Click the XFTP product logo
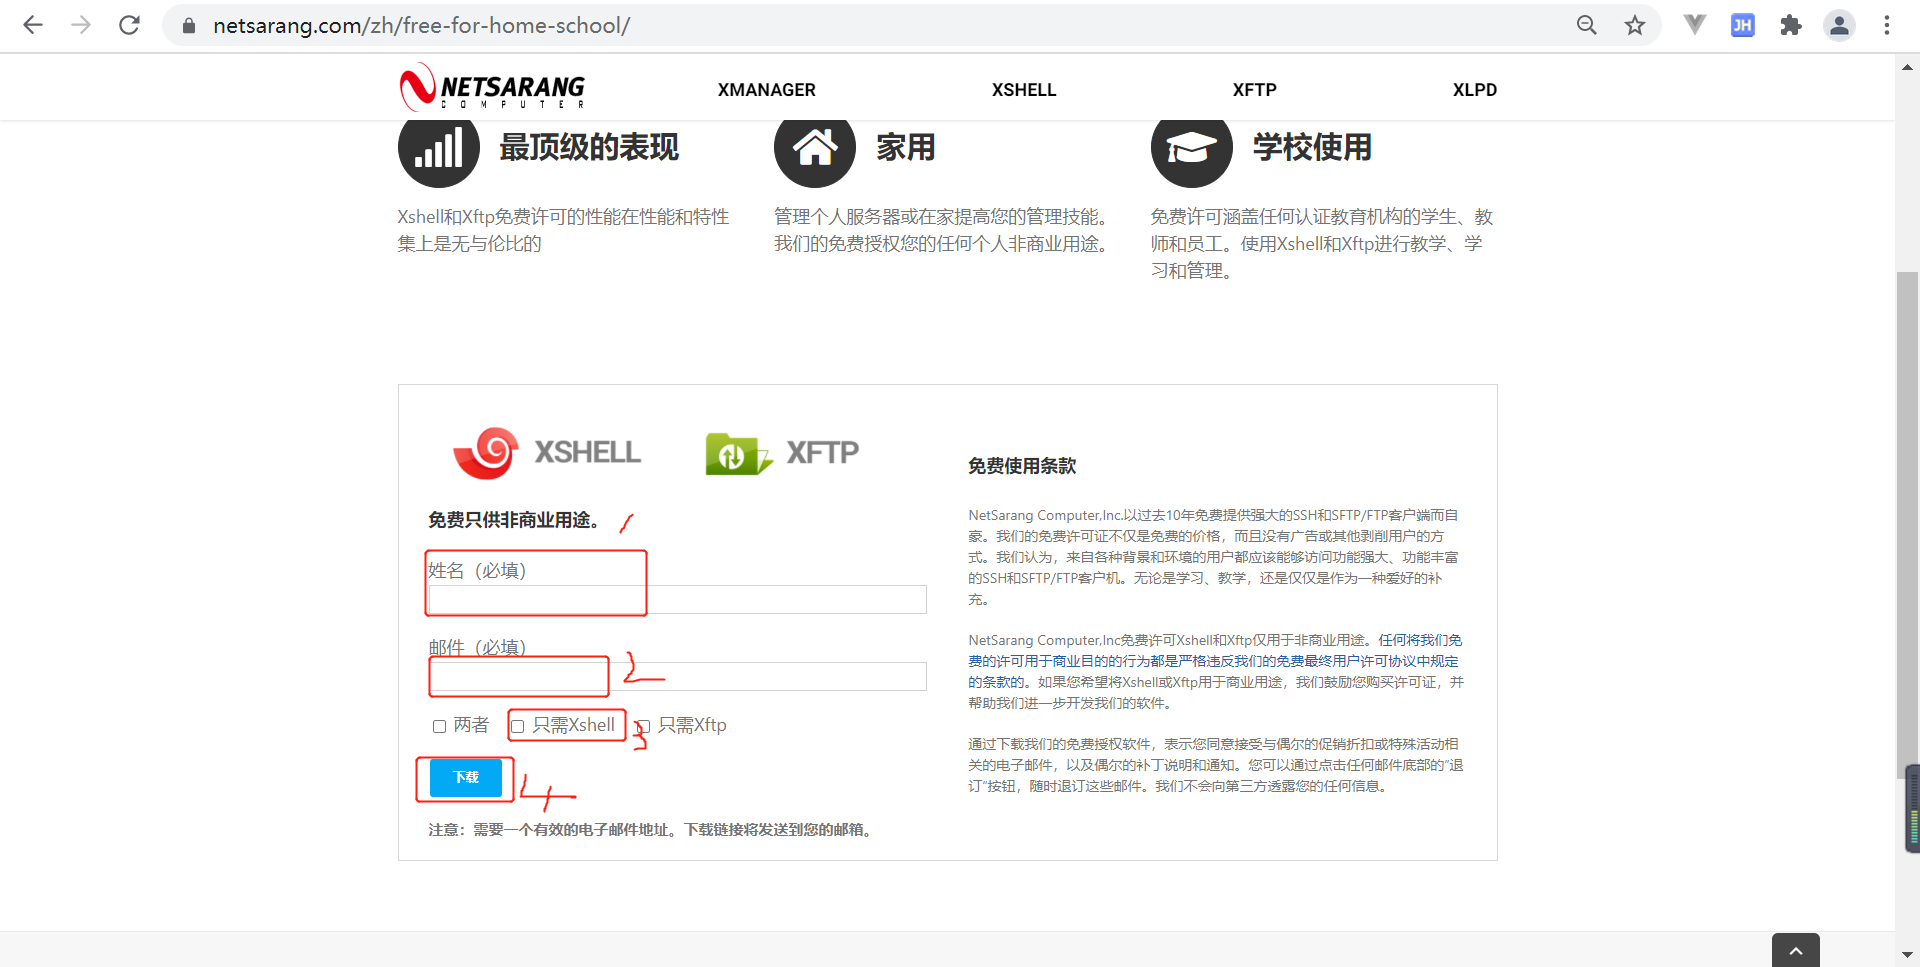 782,453
